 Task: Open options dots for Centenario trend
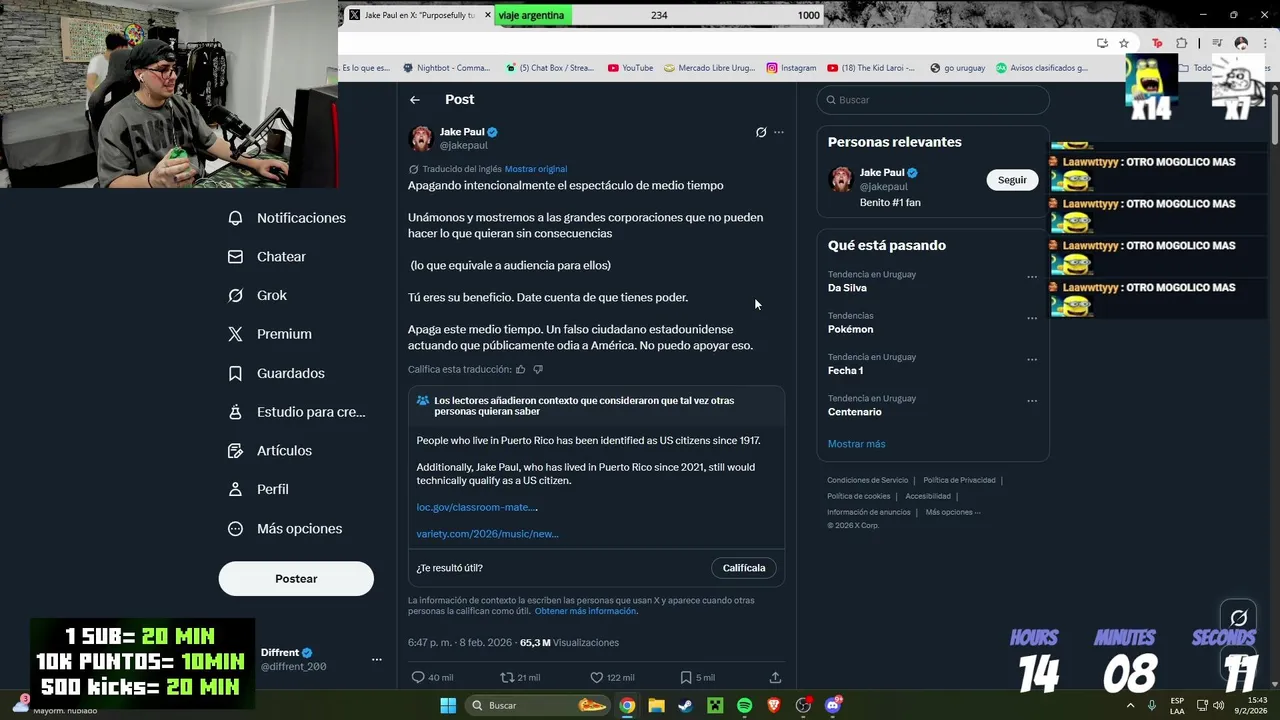pyautogui.click(x=1032, y=401)
